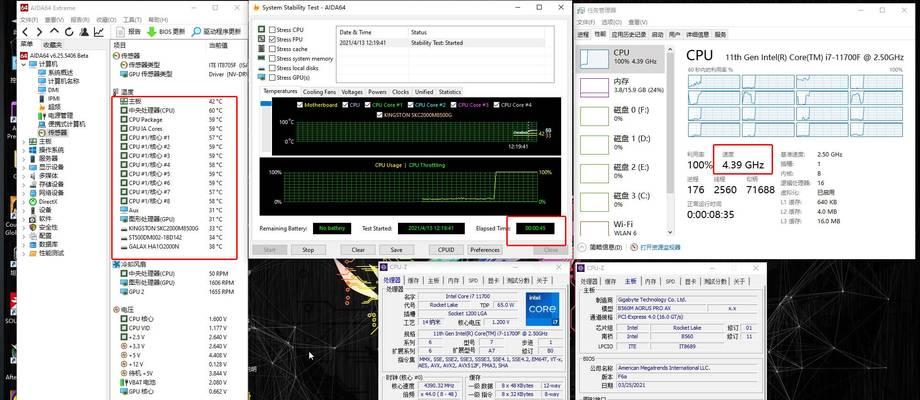Open Preferences in System Stability Test
Image resolution: width=920 pixels, height=400 pixels.
click(x=485, y=250)
